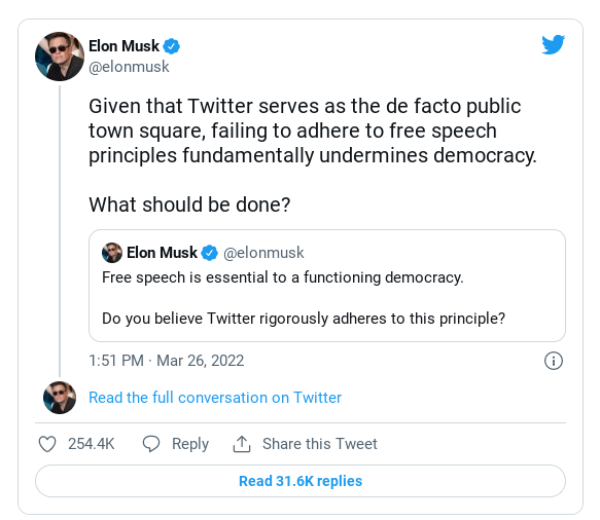Click the small avatar in the quoted tweet
This screenshot has width=600, height=520.
pyautogui.click(x=112, y=253)
